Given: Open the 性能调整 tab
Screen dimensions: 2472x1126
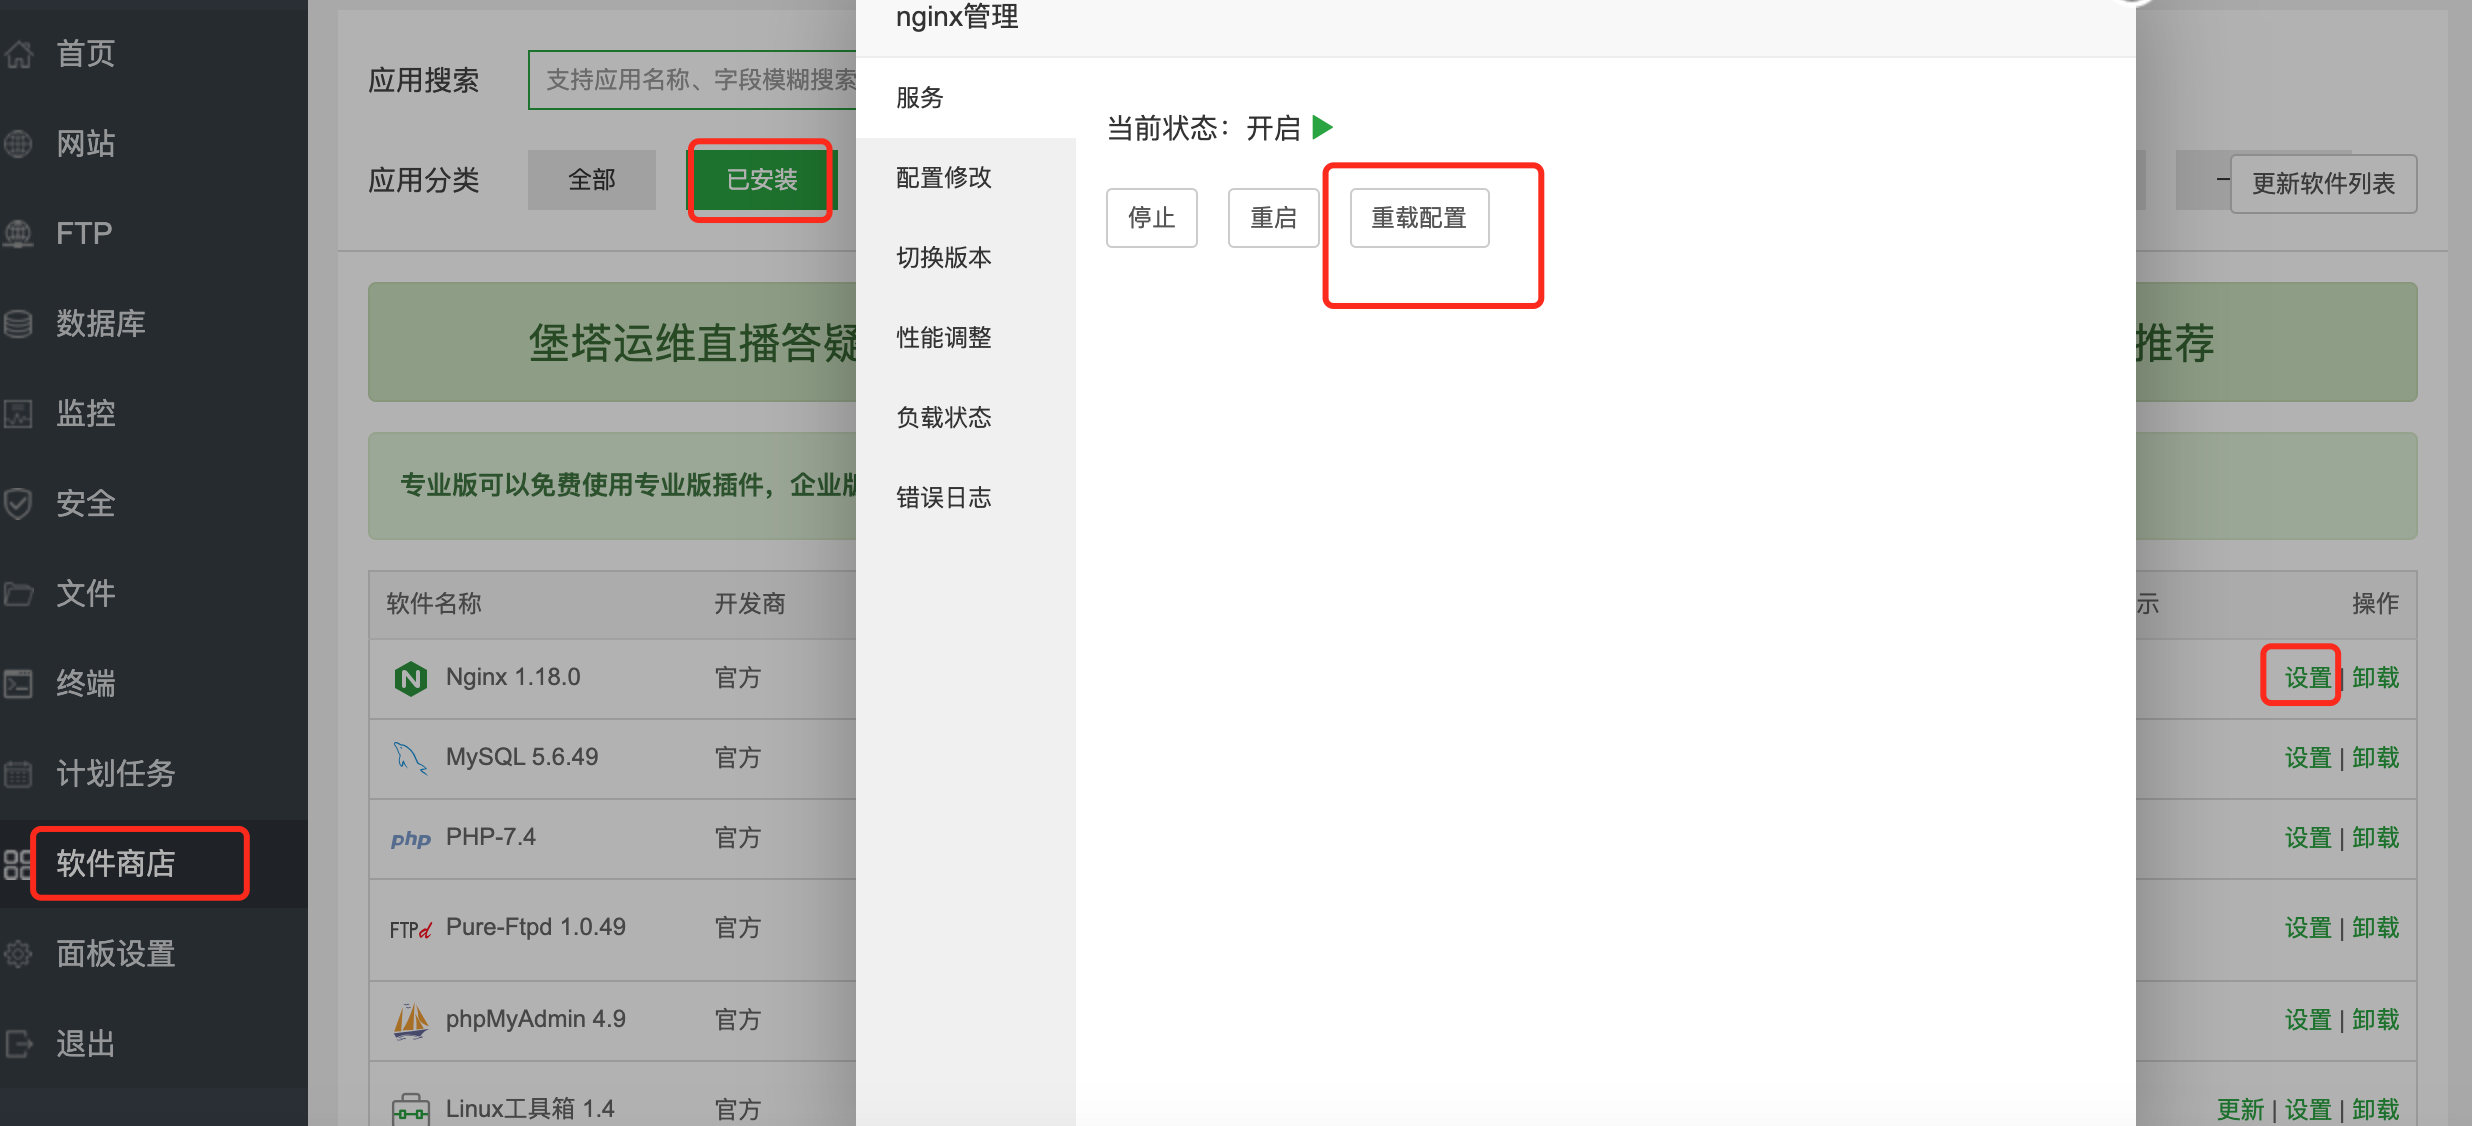Looking at the screenshot, I should [943, 338].
